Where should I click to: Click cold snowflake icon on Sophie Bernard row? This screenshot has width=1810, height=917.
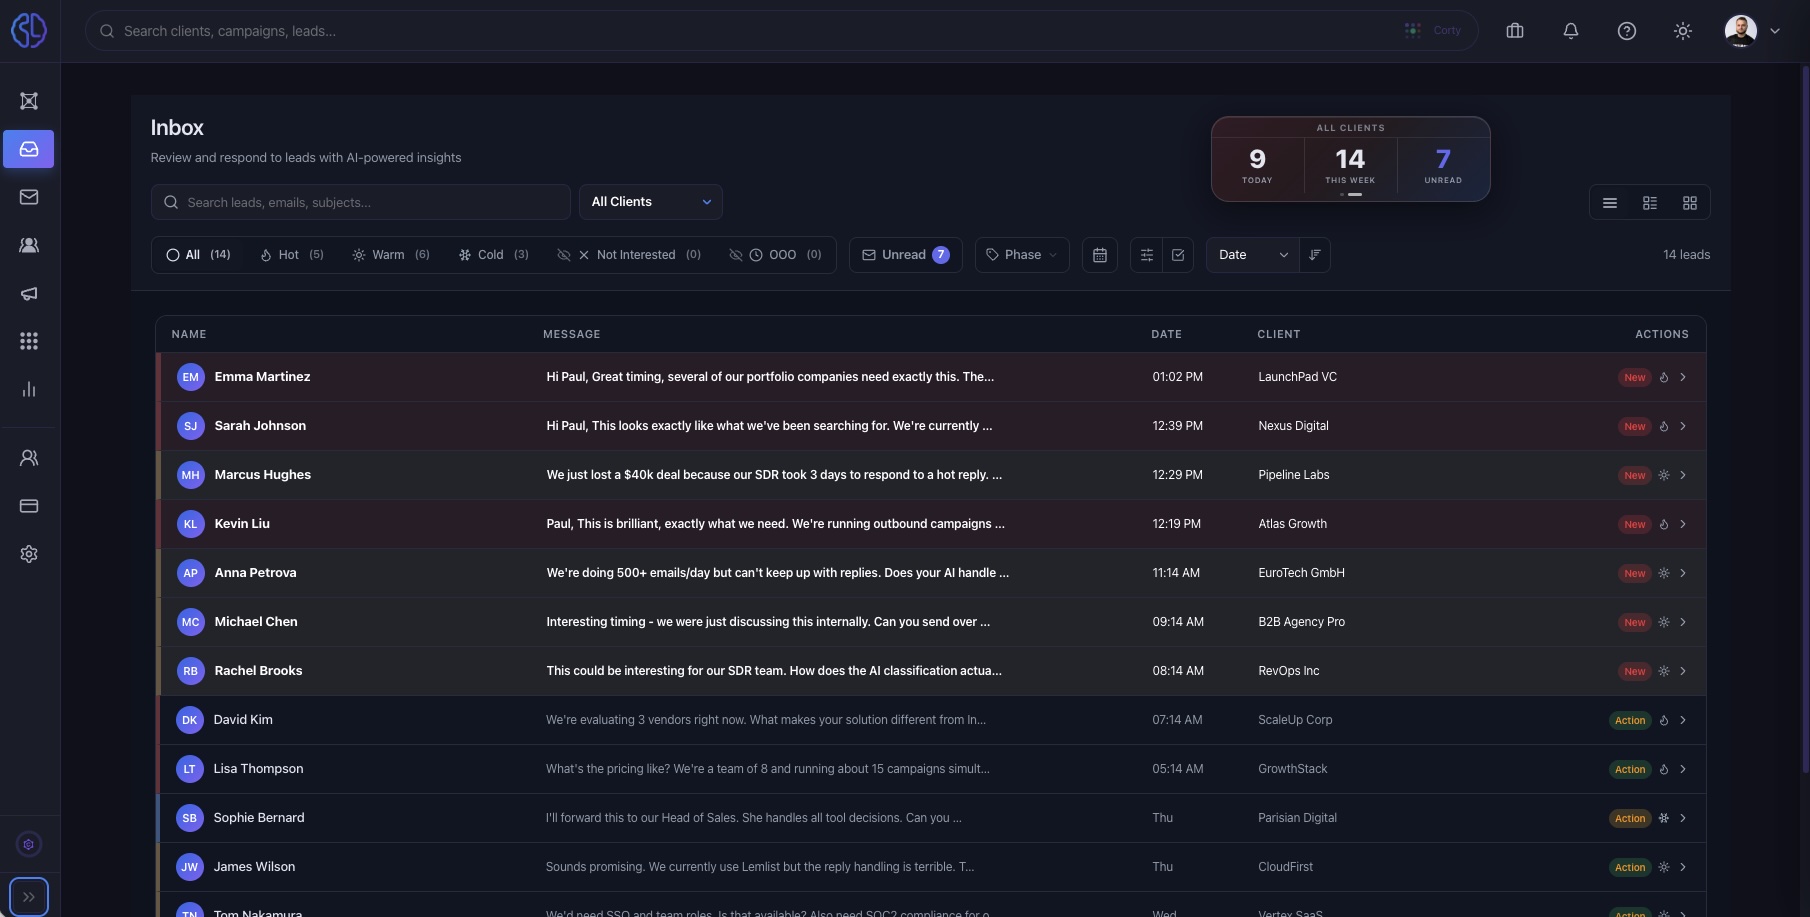coord(1664,818)
